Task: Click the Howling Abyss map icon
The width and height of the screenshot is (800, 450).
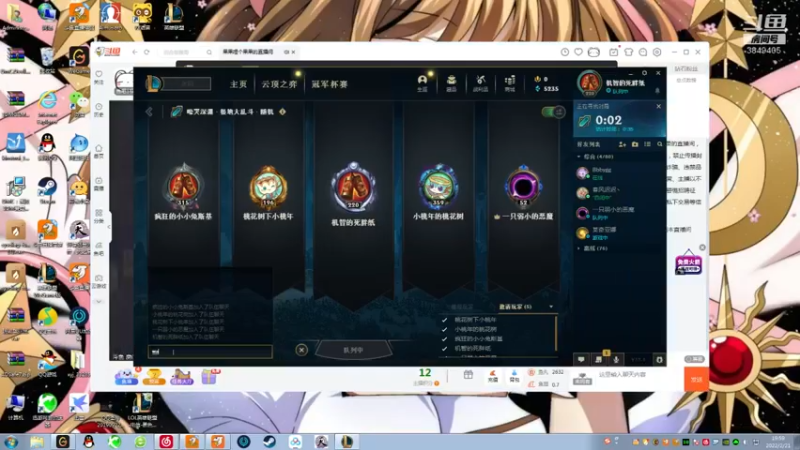Action: click(x=177, y=112)
